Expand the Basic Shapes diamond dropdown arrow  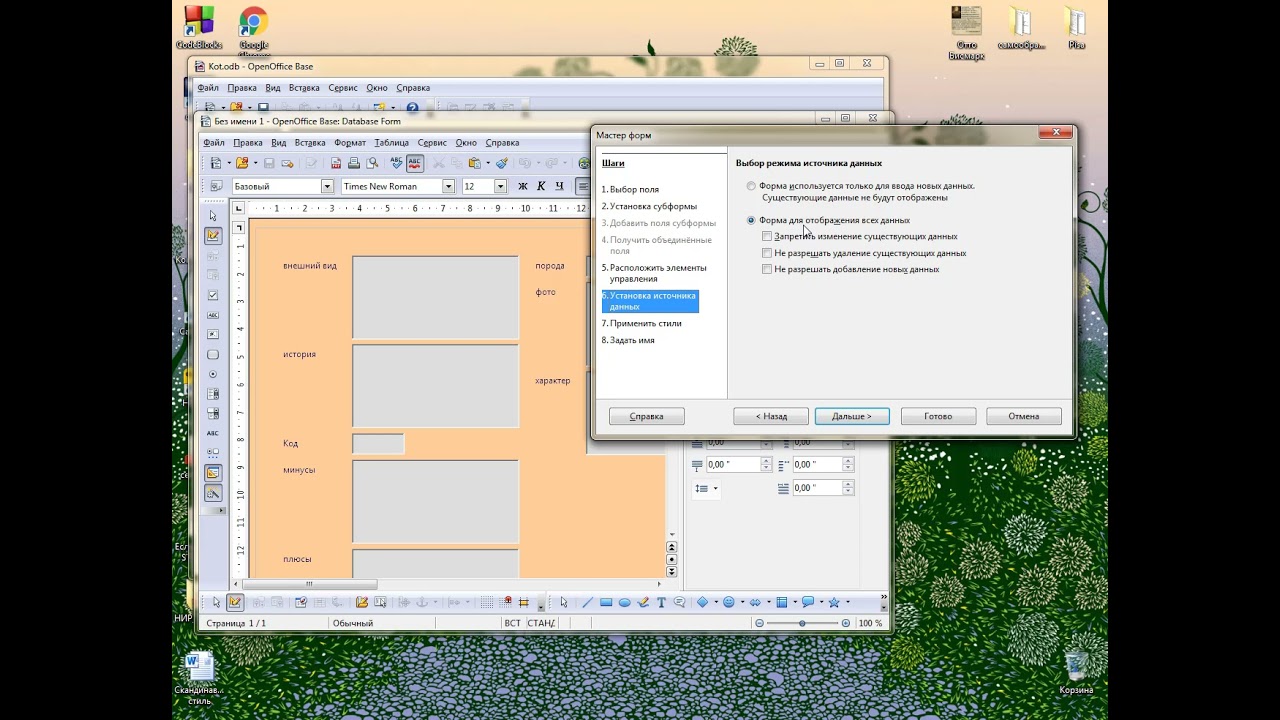point(716,602)
